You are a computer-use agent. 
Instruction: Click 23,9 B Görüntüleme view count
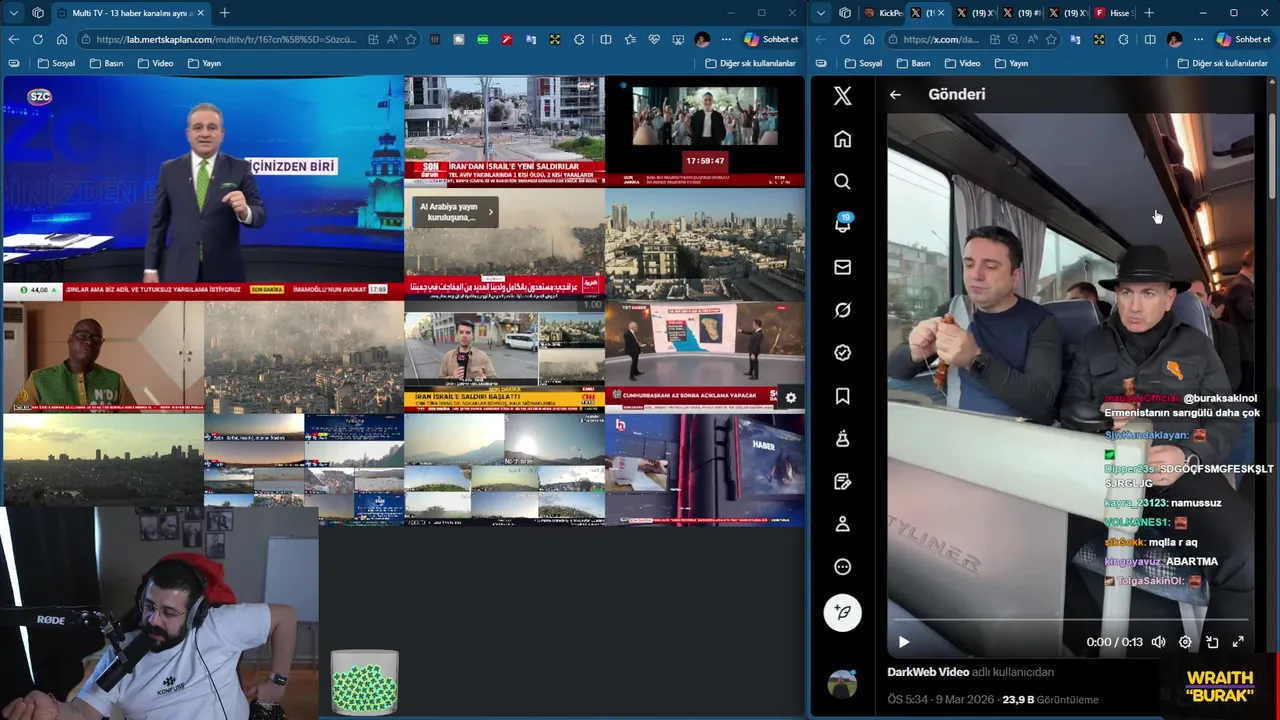pyautogui.click(x=1050, y=700)
